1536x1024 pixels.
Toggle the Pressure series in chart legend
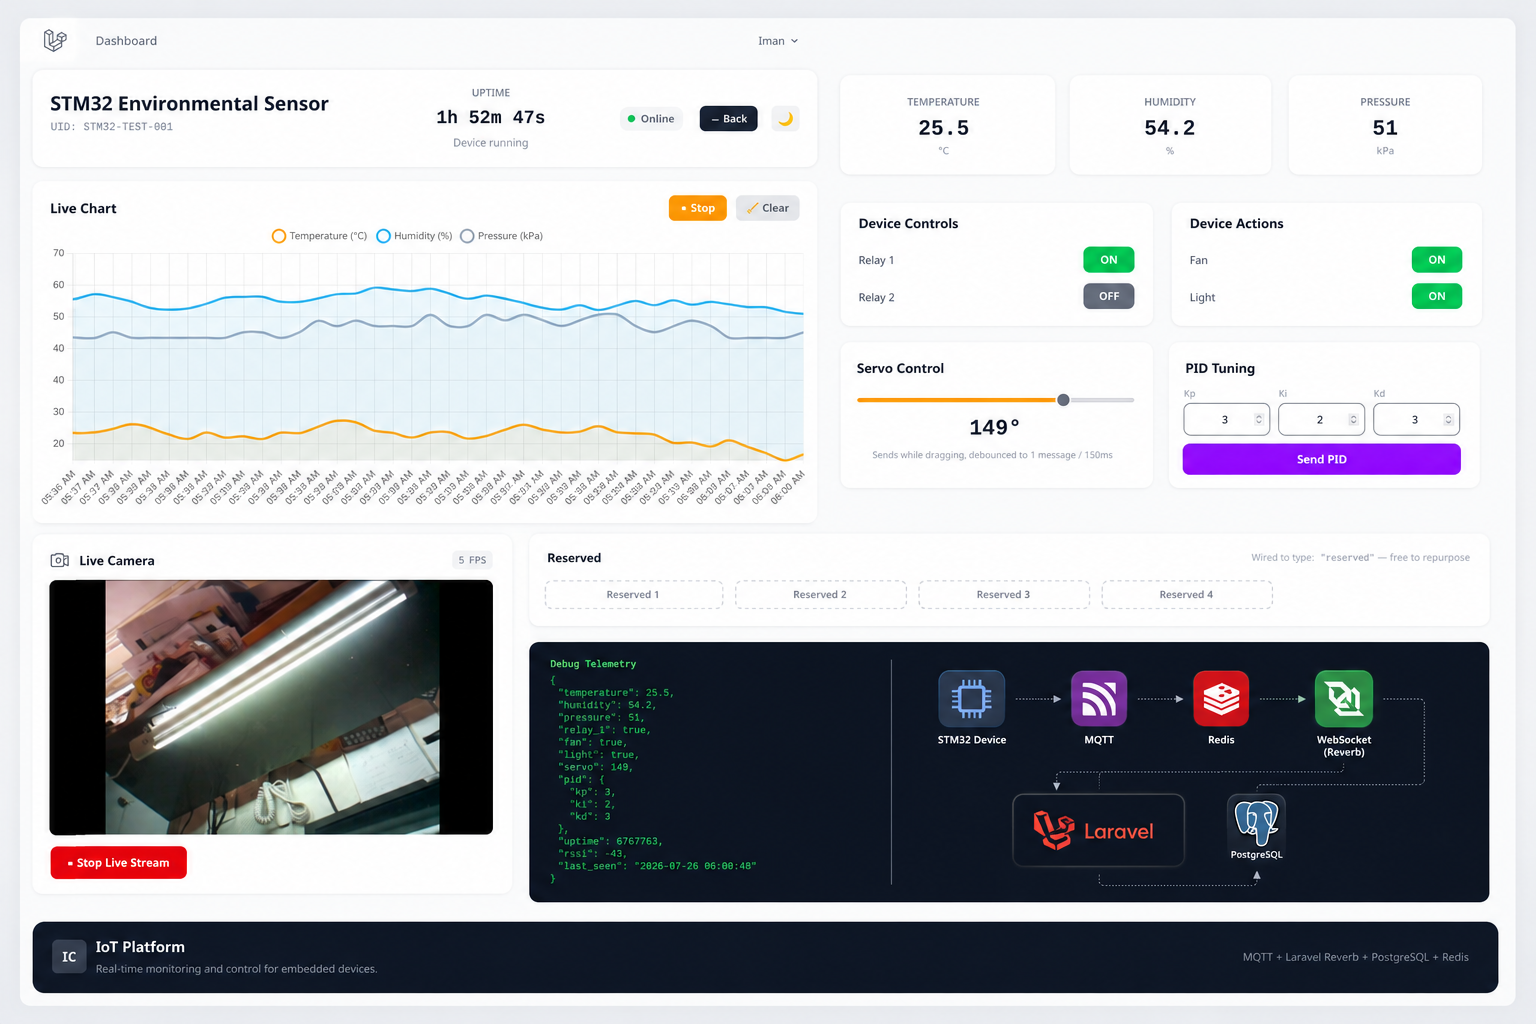click(501, 236)
